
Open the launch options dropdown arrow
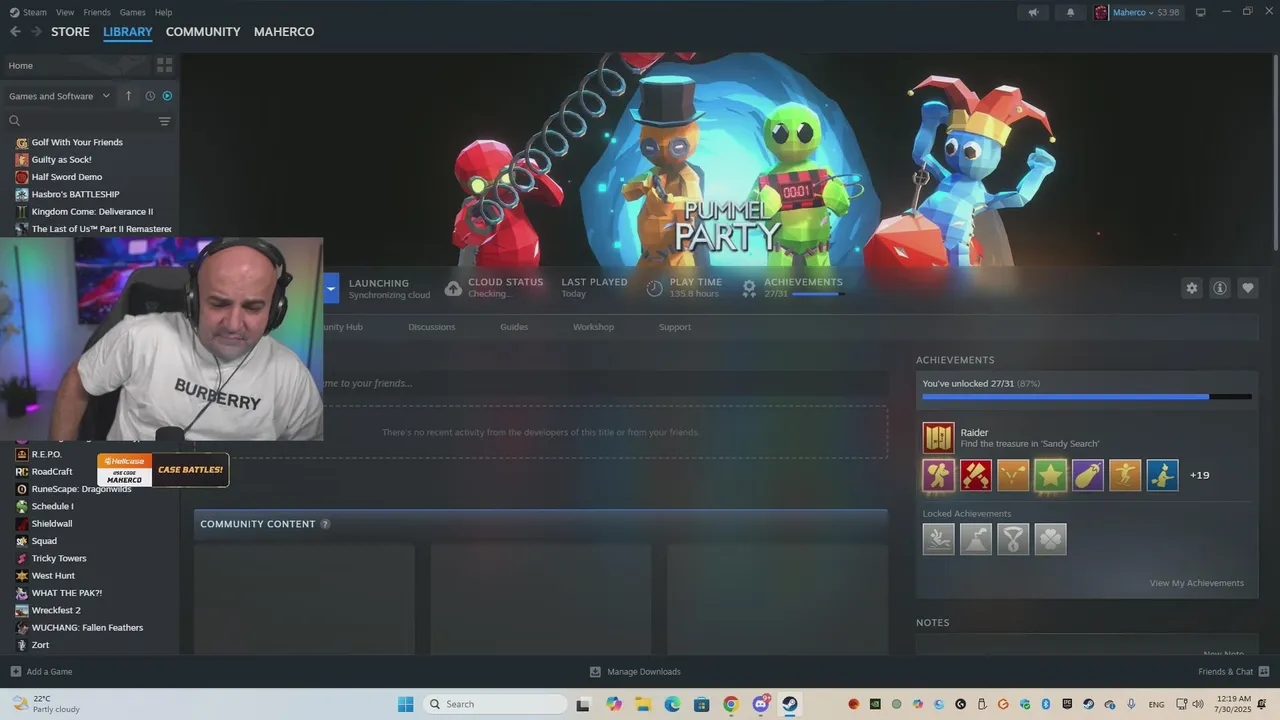(x=331, y=289)
